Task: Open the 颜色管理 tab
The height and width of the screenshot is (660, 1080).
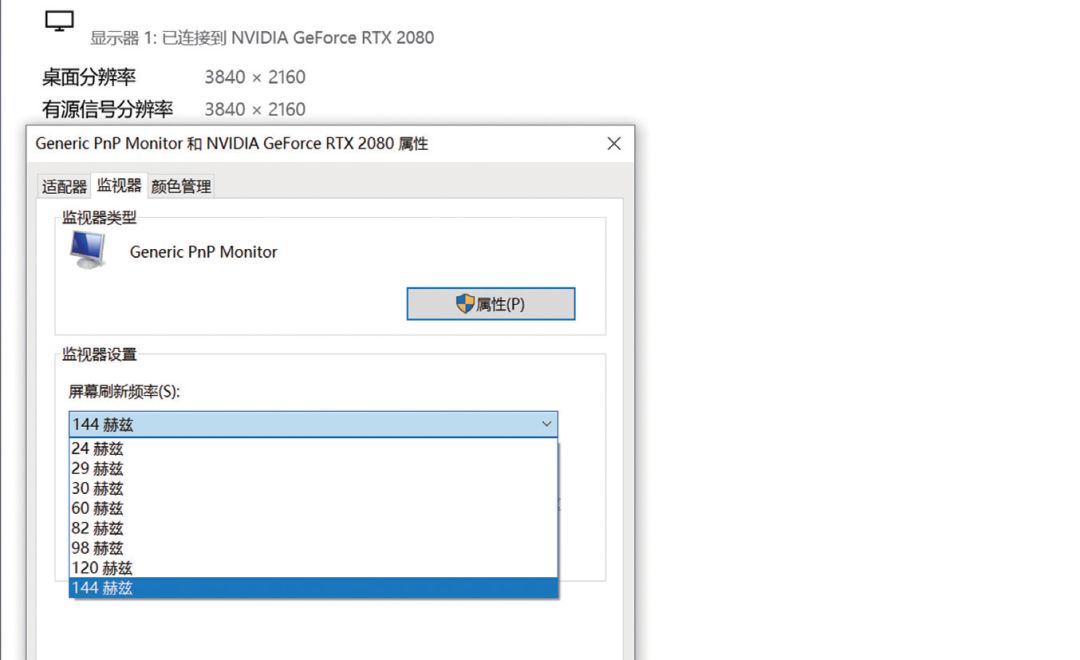Action: click(181, 187)
